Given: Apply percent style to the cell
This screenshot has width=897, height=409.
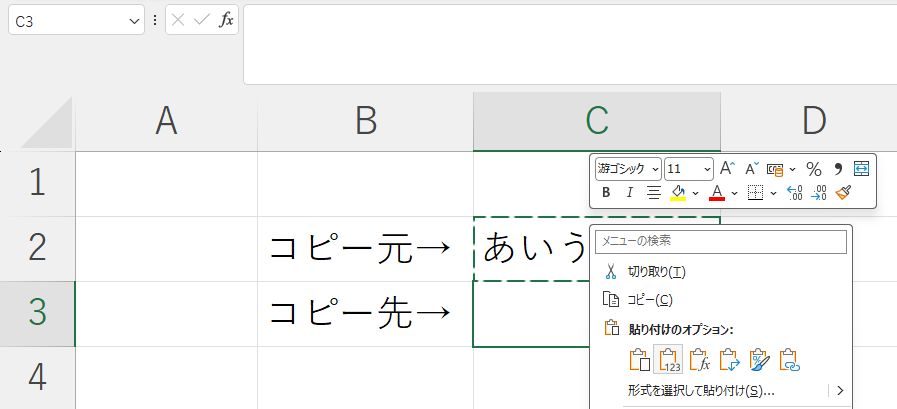Looking at the screenshot, I should (813, 169).
